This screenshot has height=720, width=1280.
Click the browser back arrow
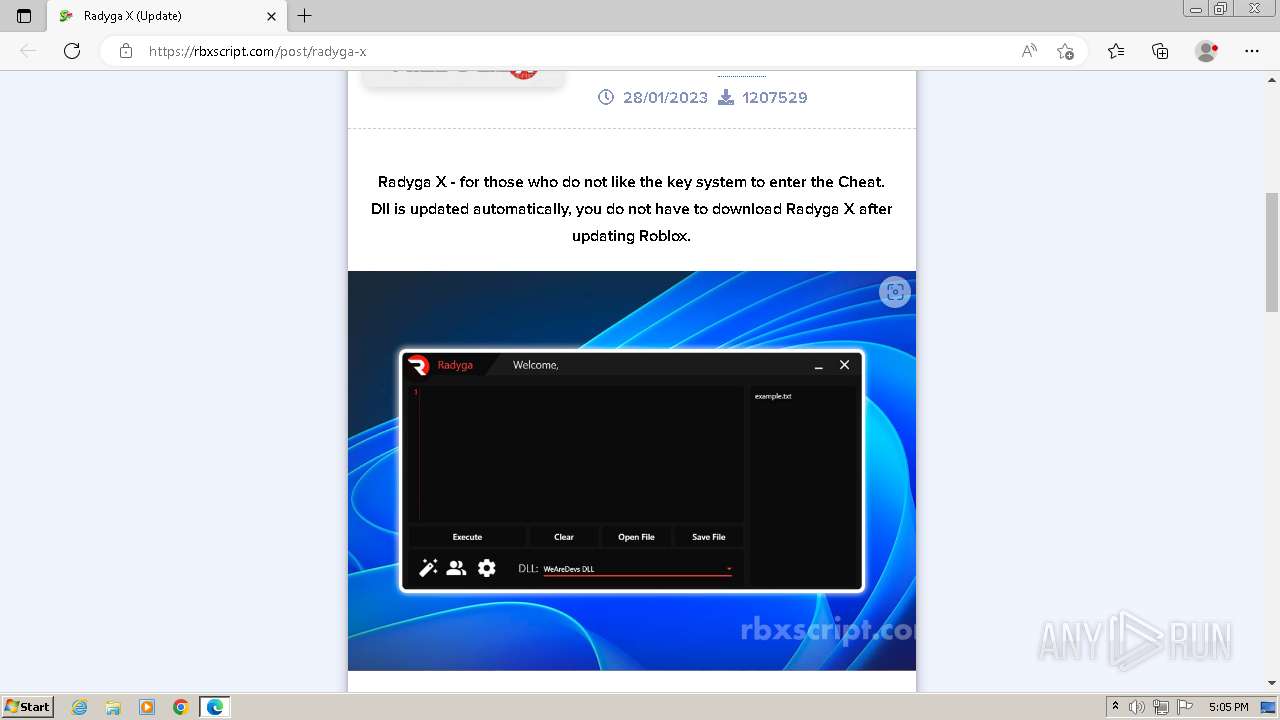[x=28, y=51]
